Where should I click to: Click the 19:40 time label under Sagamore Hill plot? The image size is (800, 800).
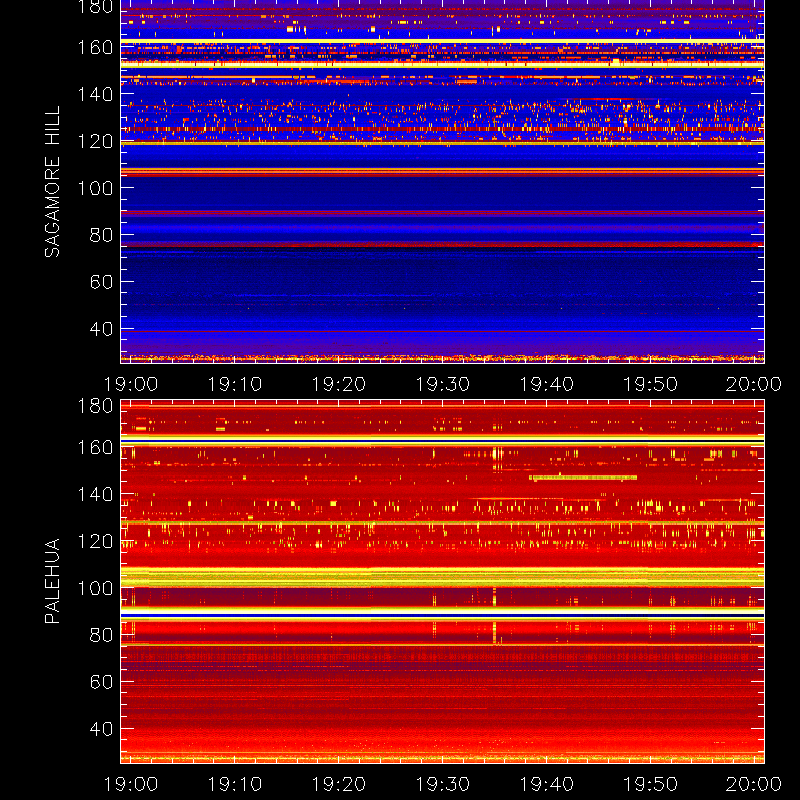click(x=546, y=384)
